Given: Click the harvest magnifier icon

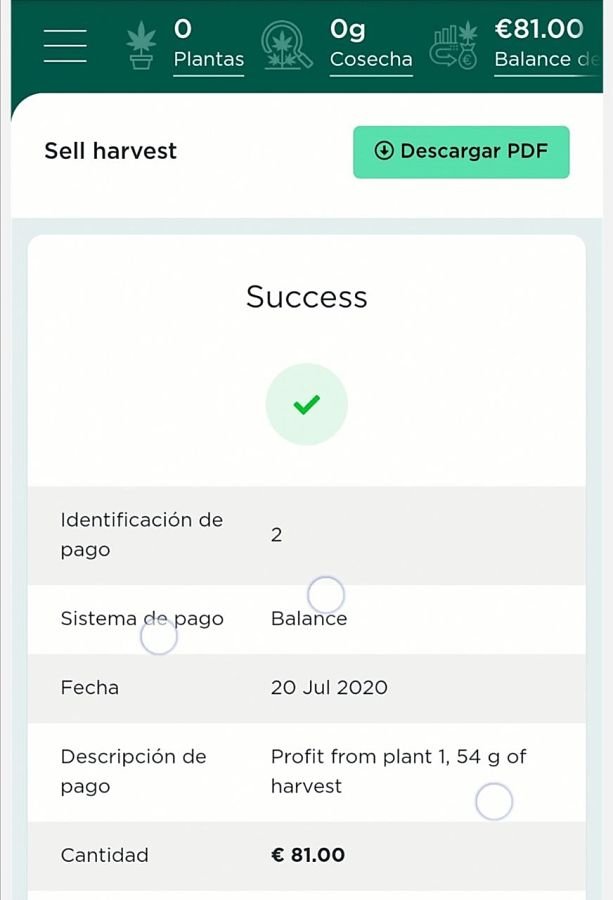Looking at the screenshot, I should click(286, 45).
